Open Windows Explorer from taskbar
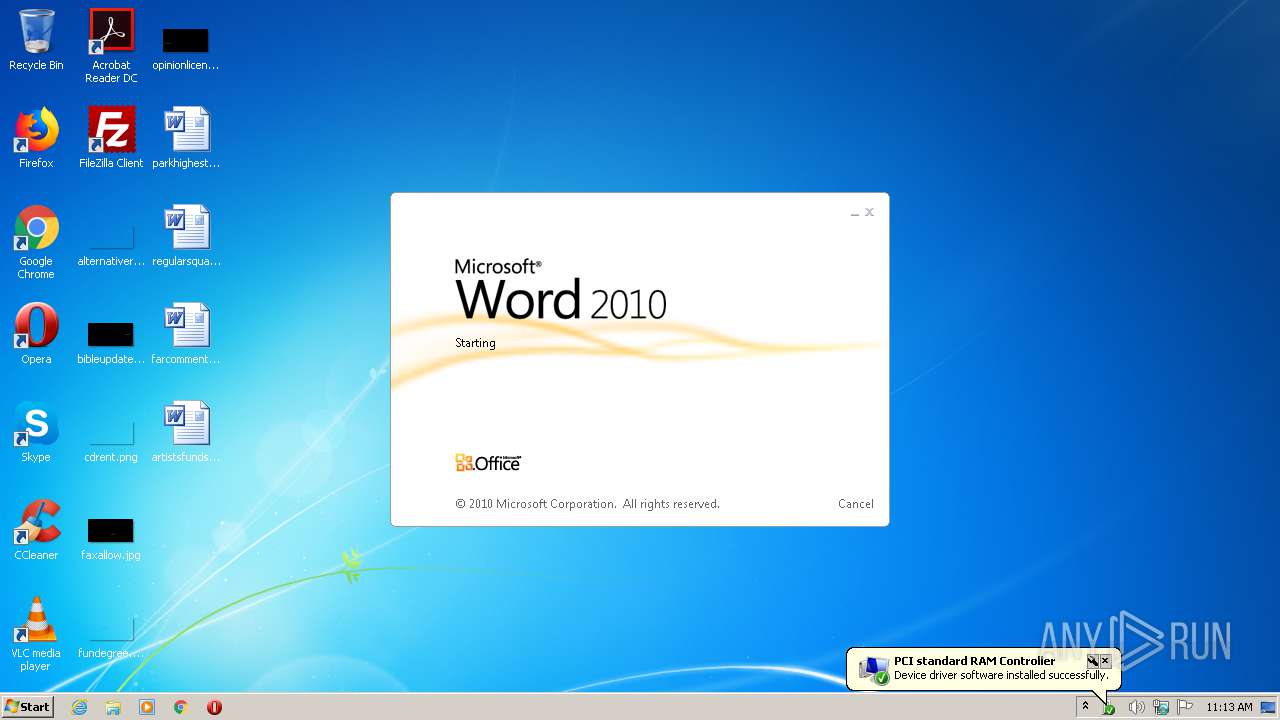Image resolution: width=1280 pixels, height=720 pixels. click(x=113, y=707)
